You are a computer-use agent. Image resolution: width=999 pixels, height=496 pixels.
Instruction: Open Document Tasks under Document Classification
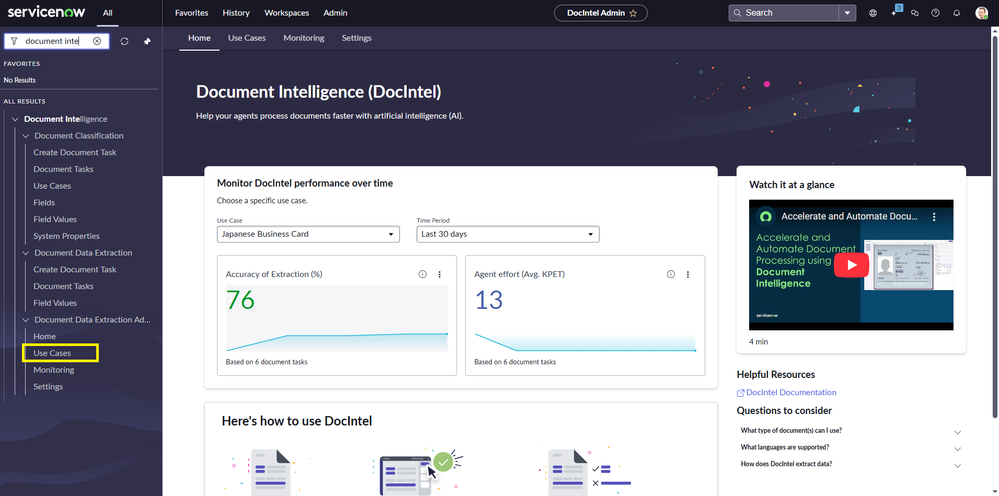[x=64, y=169]
